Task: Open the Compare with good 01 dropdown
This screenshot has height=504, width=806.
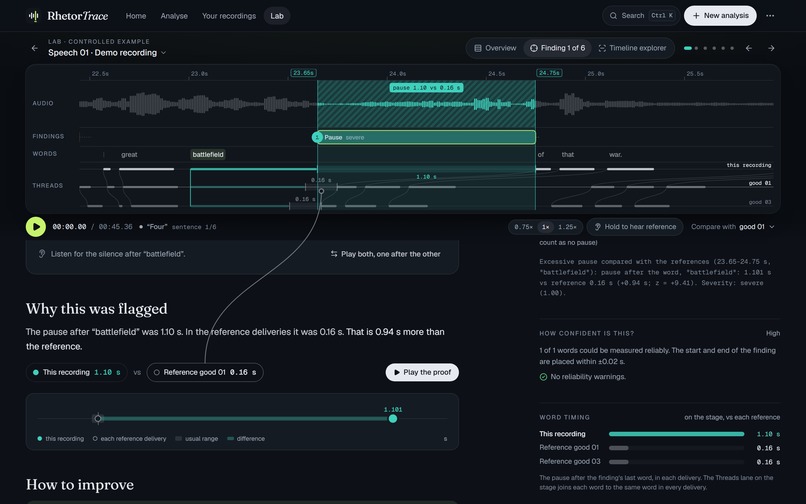Action: click(x=733, y=227)
